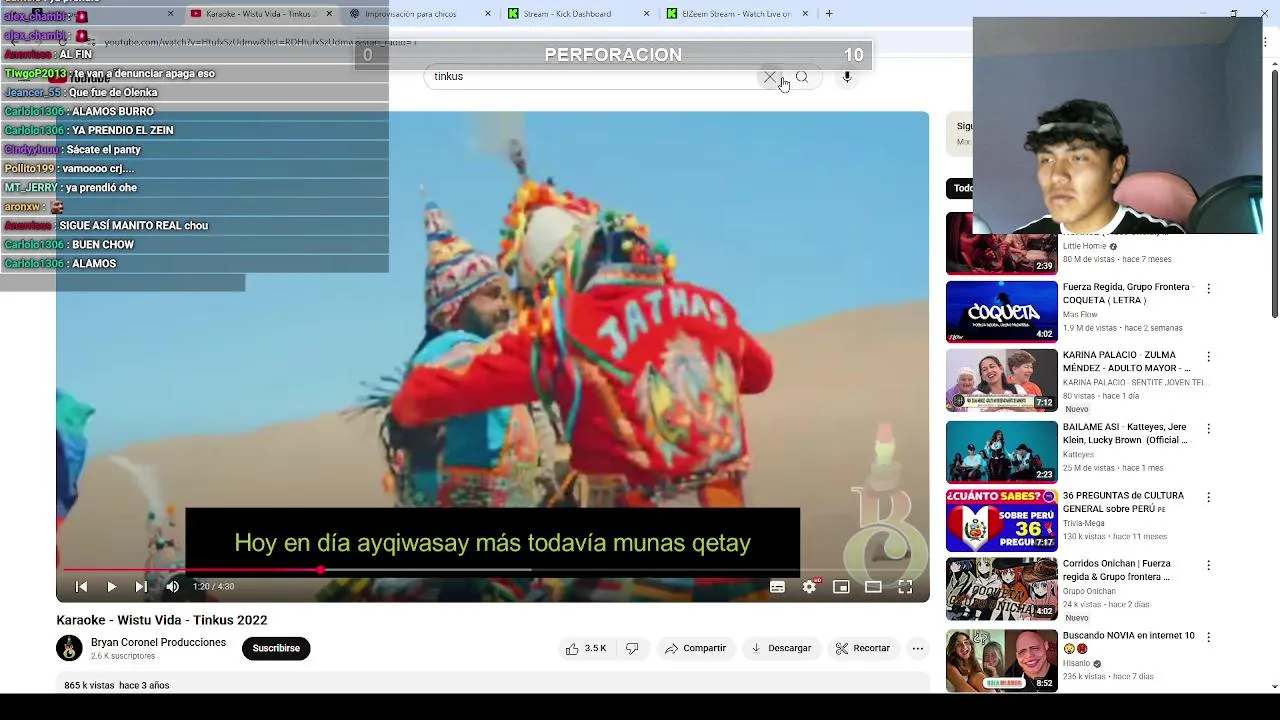Image resolution: width=1280 pixels, height=720 pixels.
Task: Skip to next video in player
Action: tap(141, 587)
